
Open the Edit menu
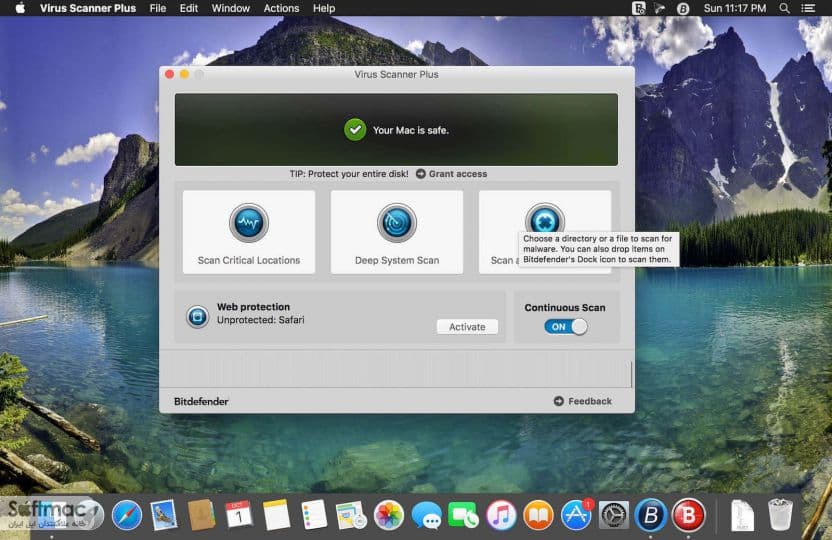tap(188, 8)
